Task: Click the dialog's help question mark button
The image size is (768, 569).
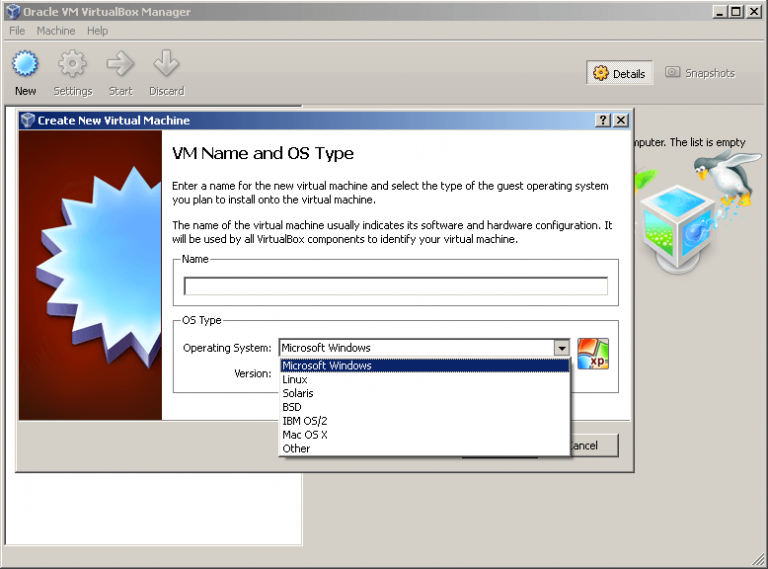Action: tap(603, 120)
